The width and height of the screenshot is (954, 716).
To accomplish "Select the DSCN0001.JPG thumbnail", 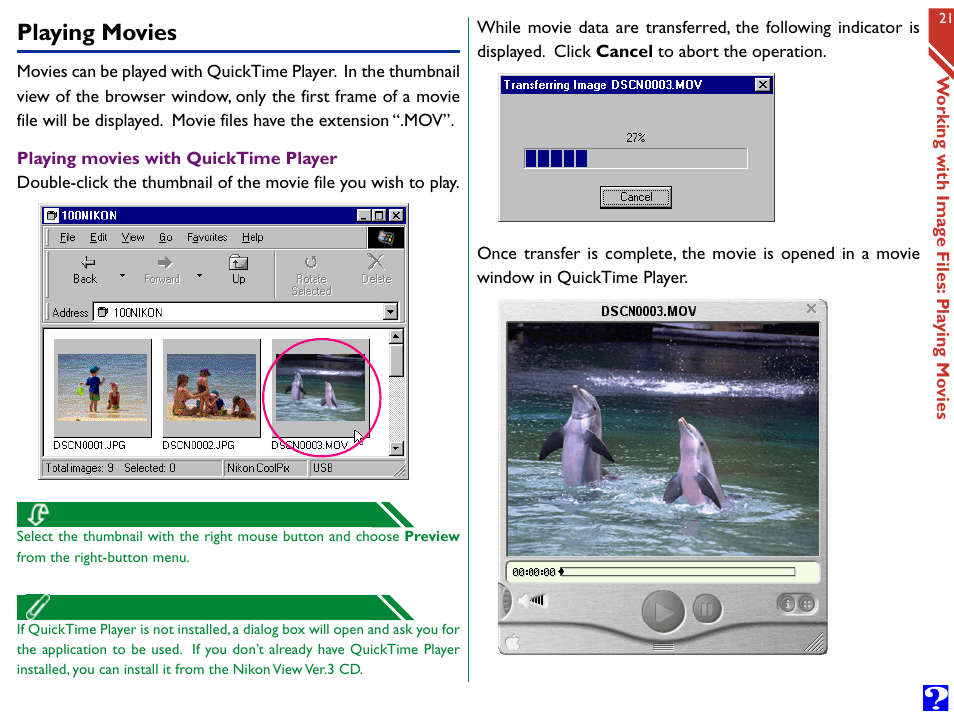I will [102, 388].
